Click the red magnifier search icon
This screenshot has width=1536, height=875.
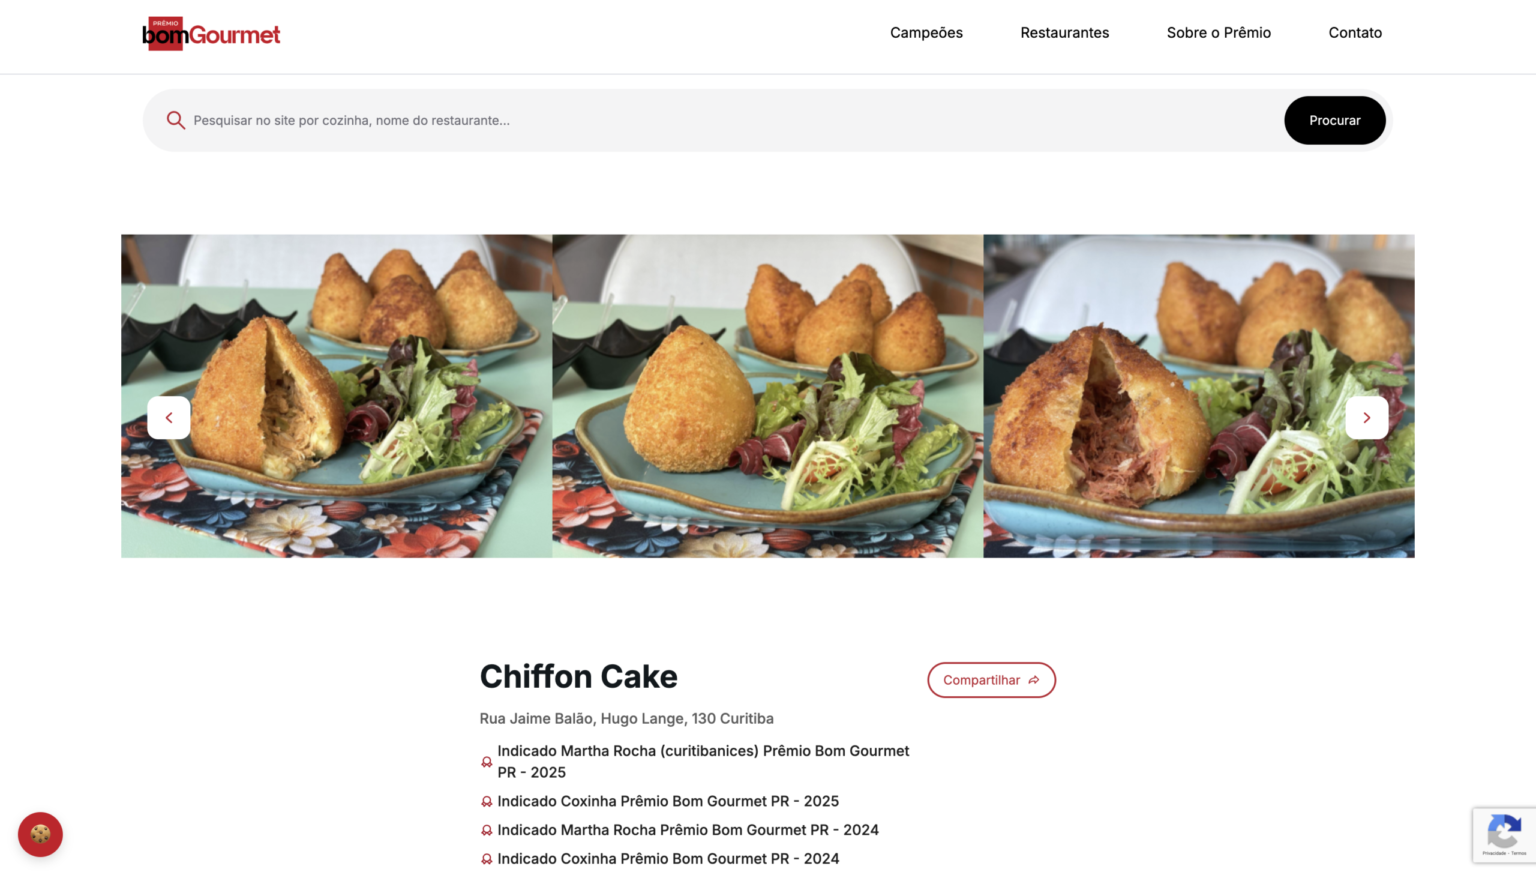pos(176,120)
